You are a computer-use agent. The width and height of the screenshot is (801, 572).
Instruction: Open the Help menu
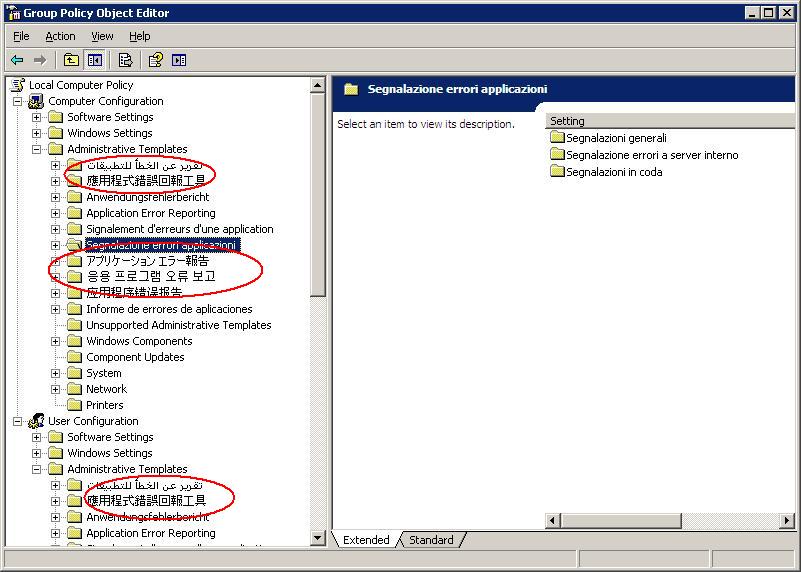[139, 36]
